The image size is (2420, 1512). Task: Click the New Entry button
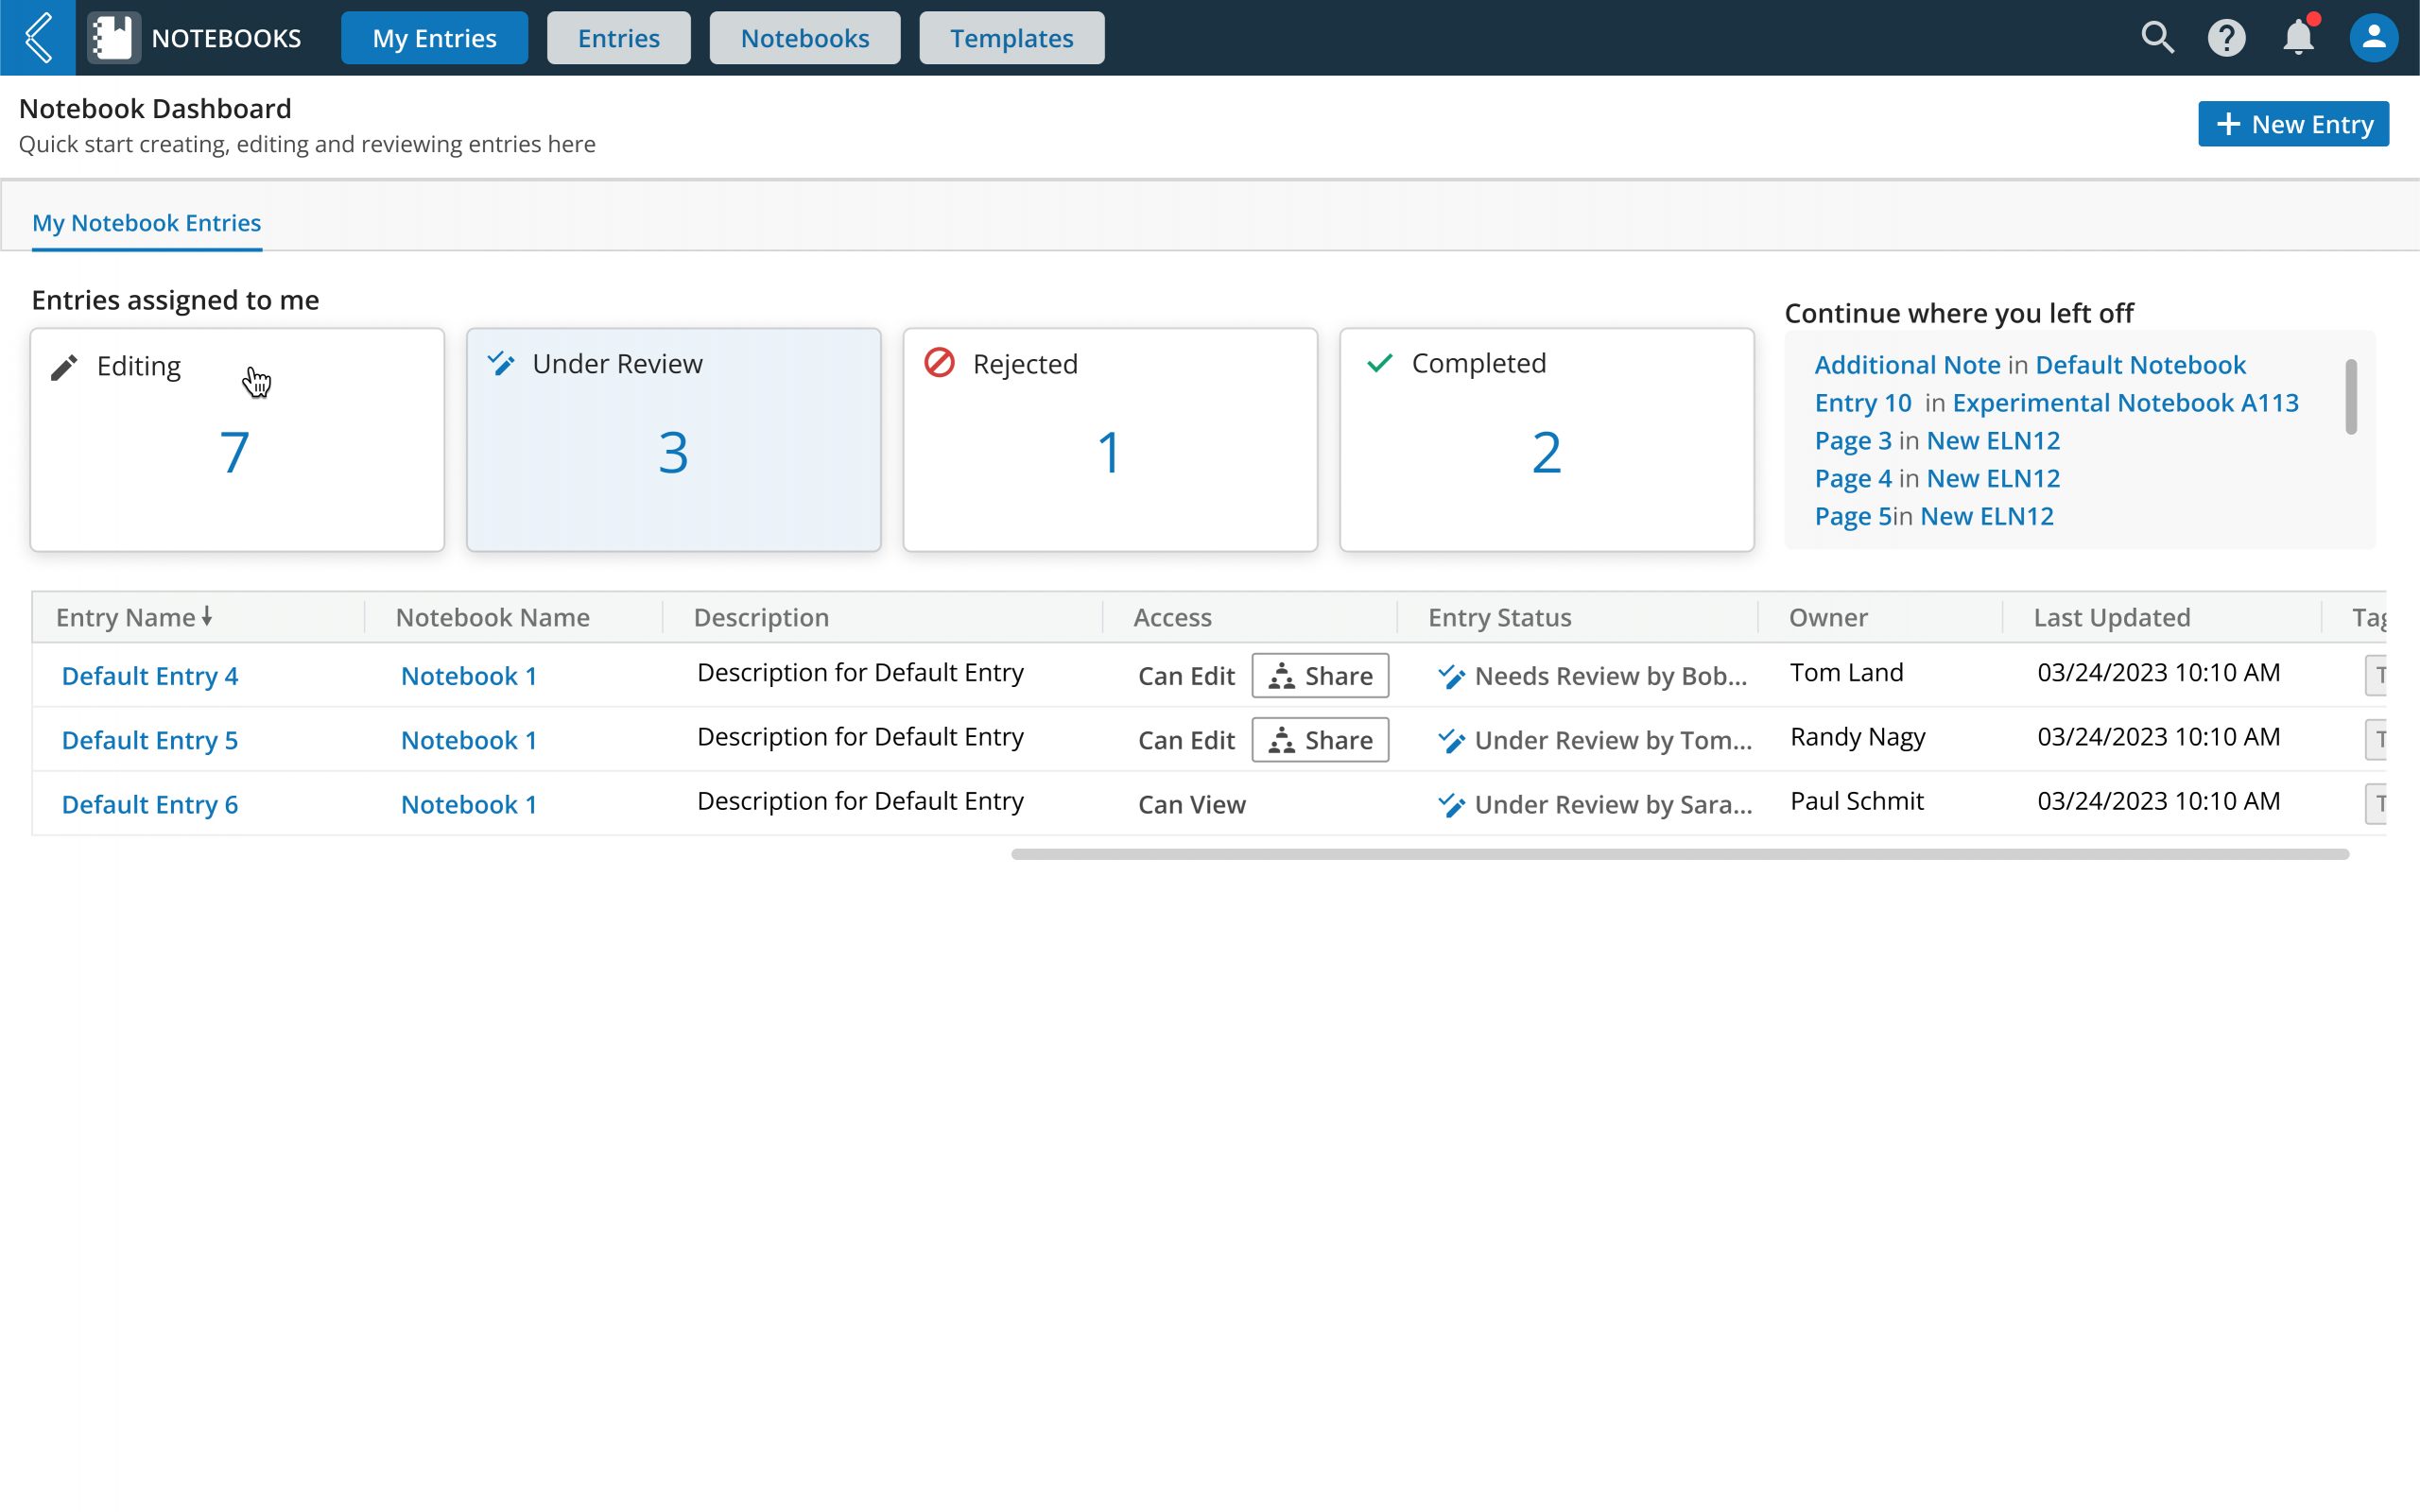click(2292, 124)
